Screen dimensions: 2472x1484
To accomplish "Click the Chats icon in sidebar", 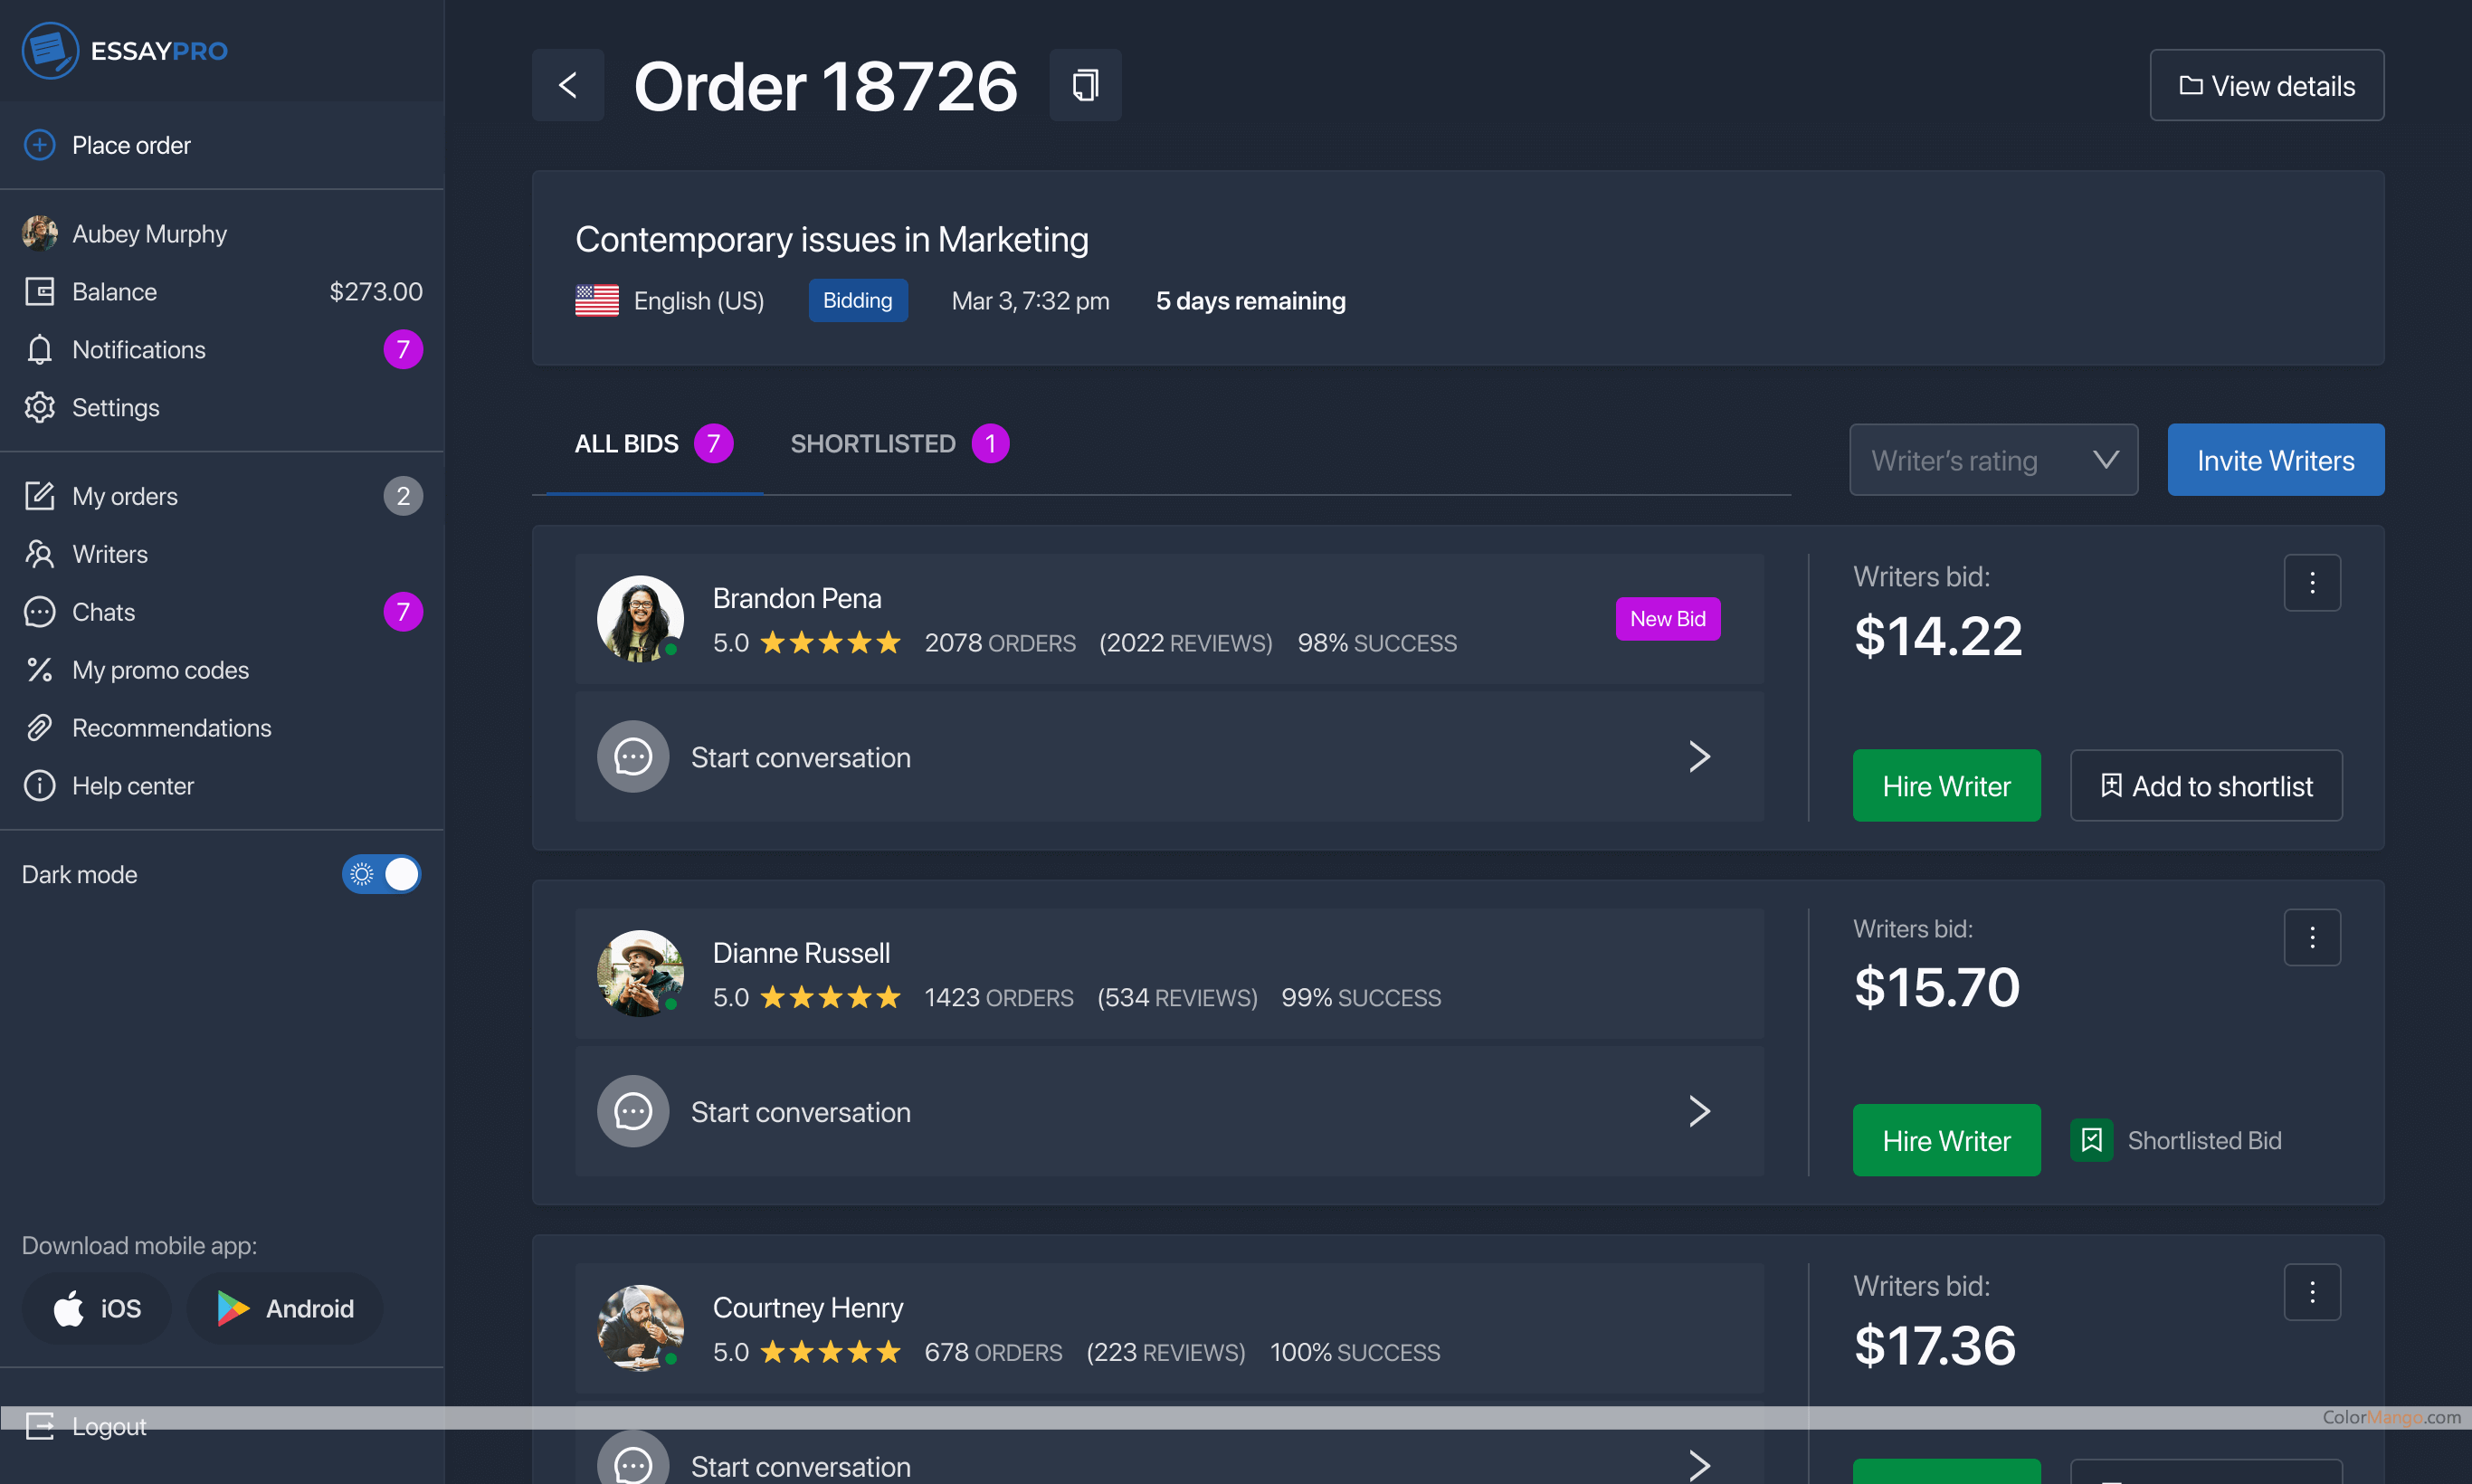I will pyautogui.click(x=37, y=612).
